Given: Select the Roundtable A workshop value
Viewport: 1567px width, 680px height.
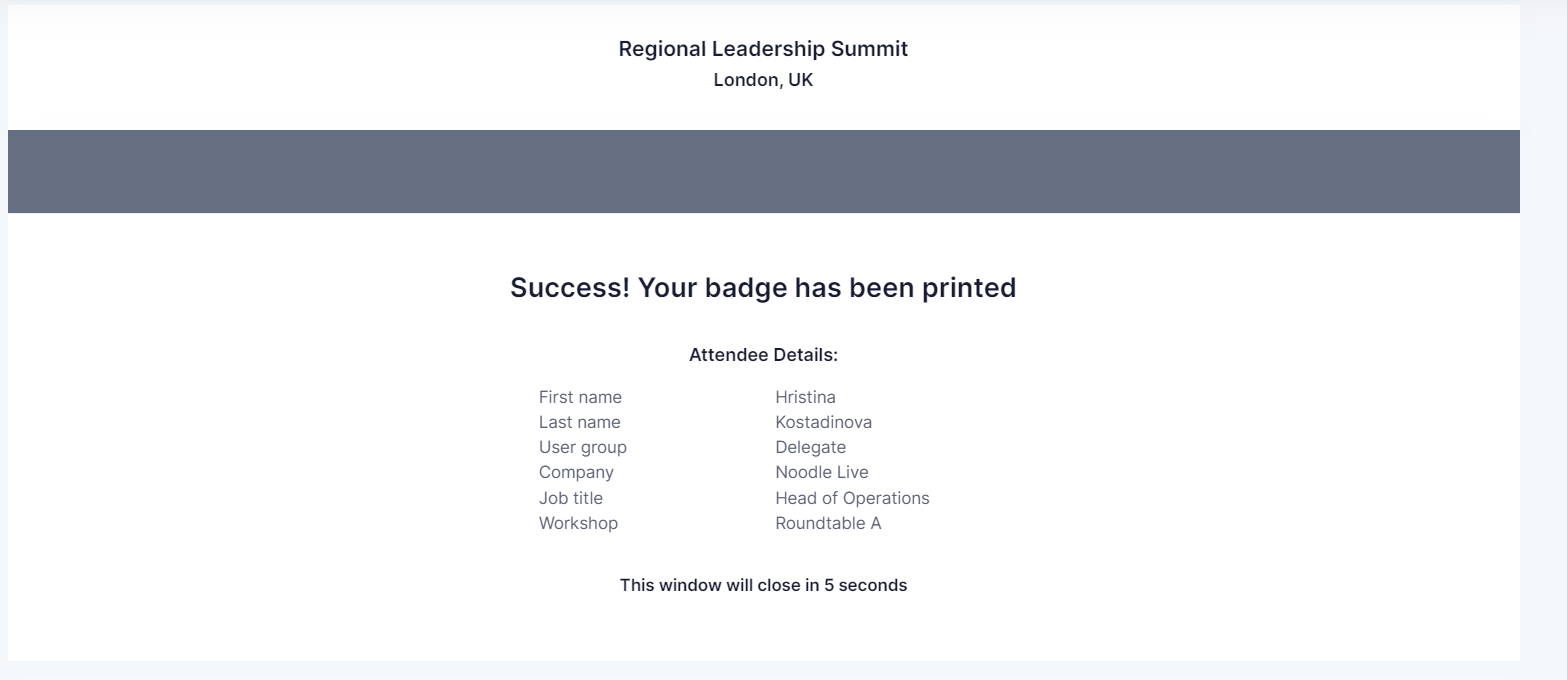Looking at the screenshot, I should pyautogui.click(x=828, y=523).
